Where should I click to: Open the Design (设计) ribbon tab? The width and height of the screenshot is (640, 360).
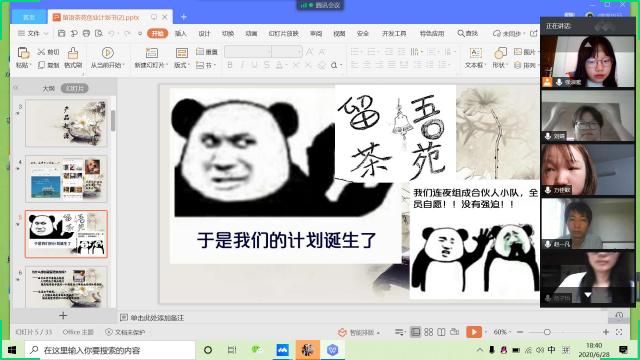point(204,33)
